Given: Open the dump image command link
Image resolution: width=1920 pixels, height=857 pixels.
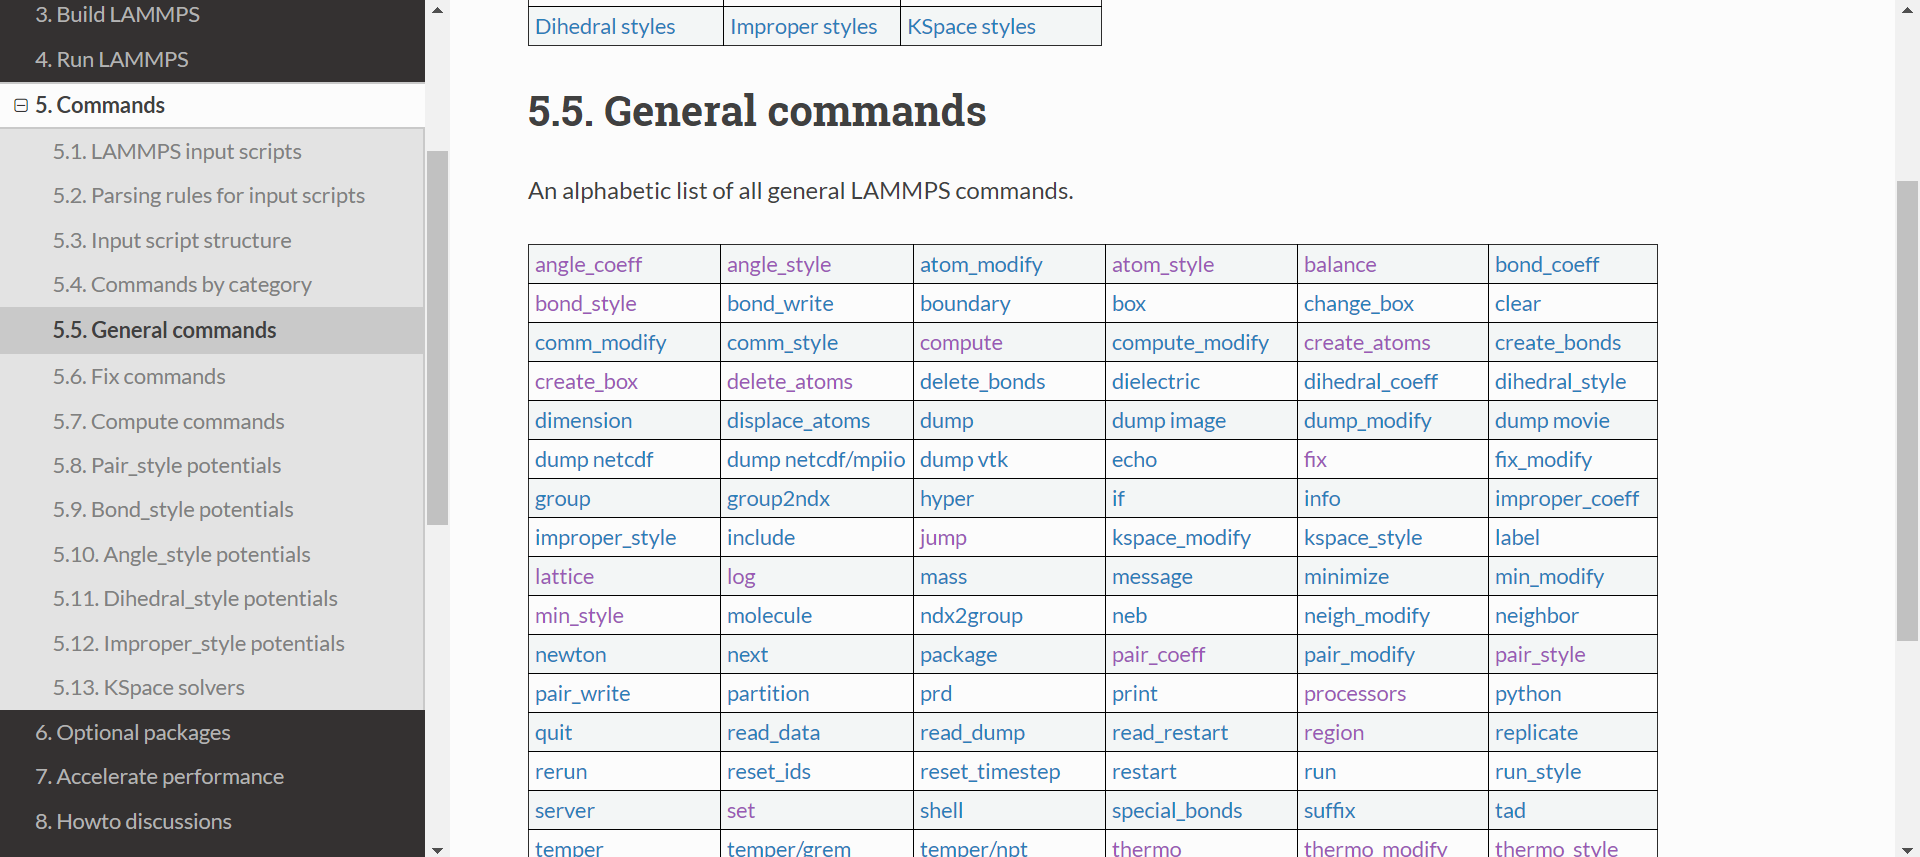Looking at the screenshot, I should pos(1169,421).
